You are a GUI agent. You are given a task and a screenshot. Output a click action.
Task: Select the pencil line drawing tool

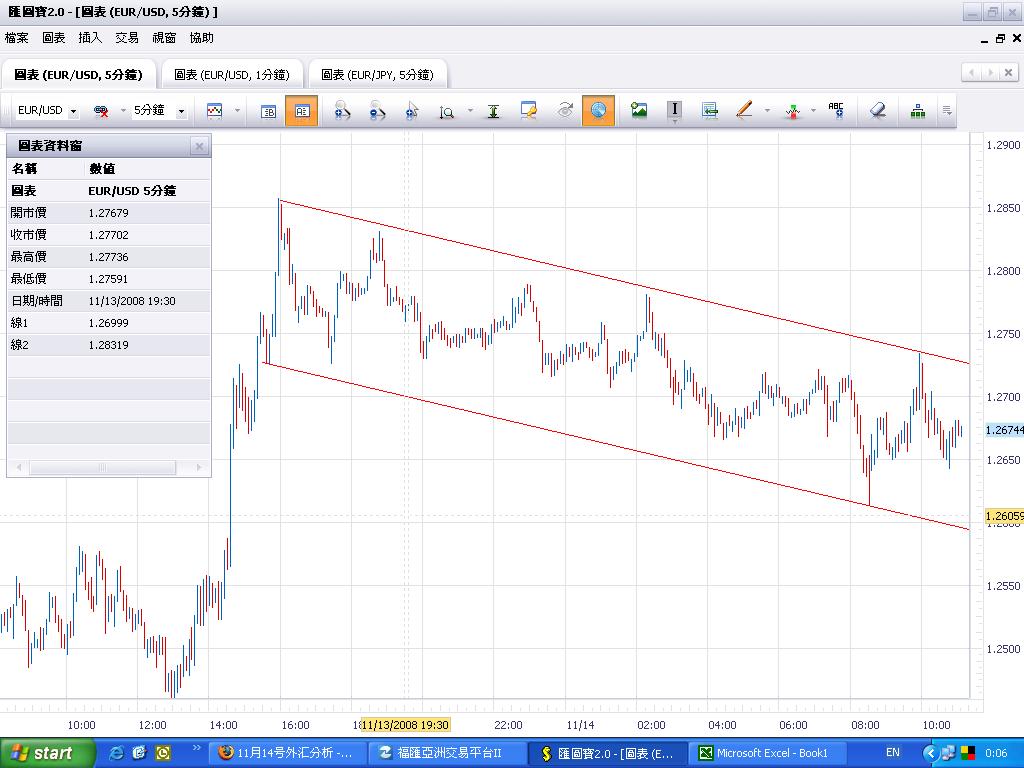click(744, 110)
